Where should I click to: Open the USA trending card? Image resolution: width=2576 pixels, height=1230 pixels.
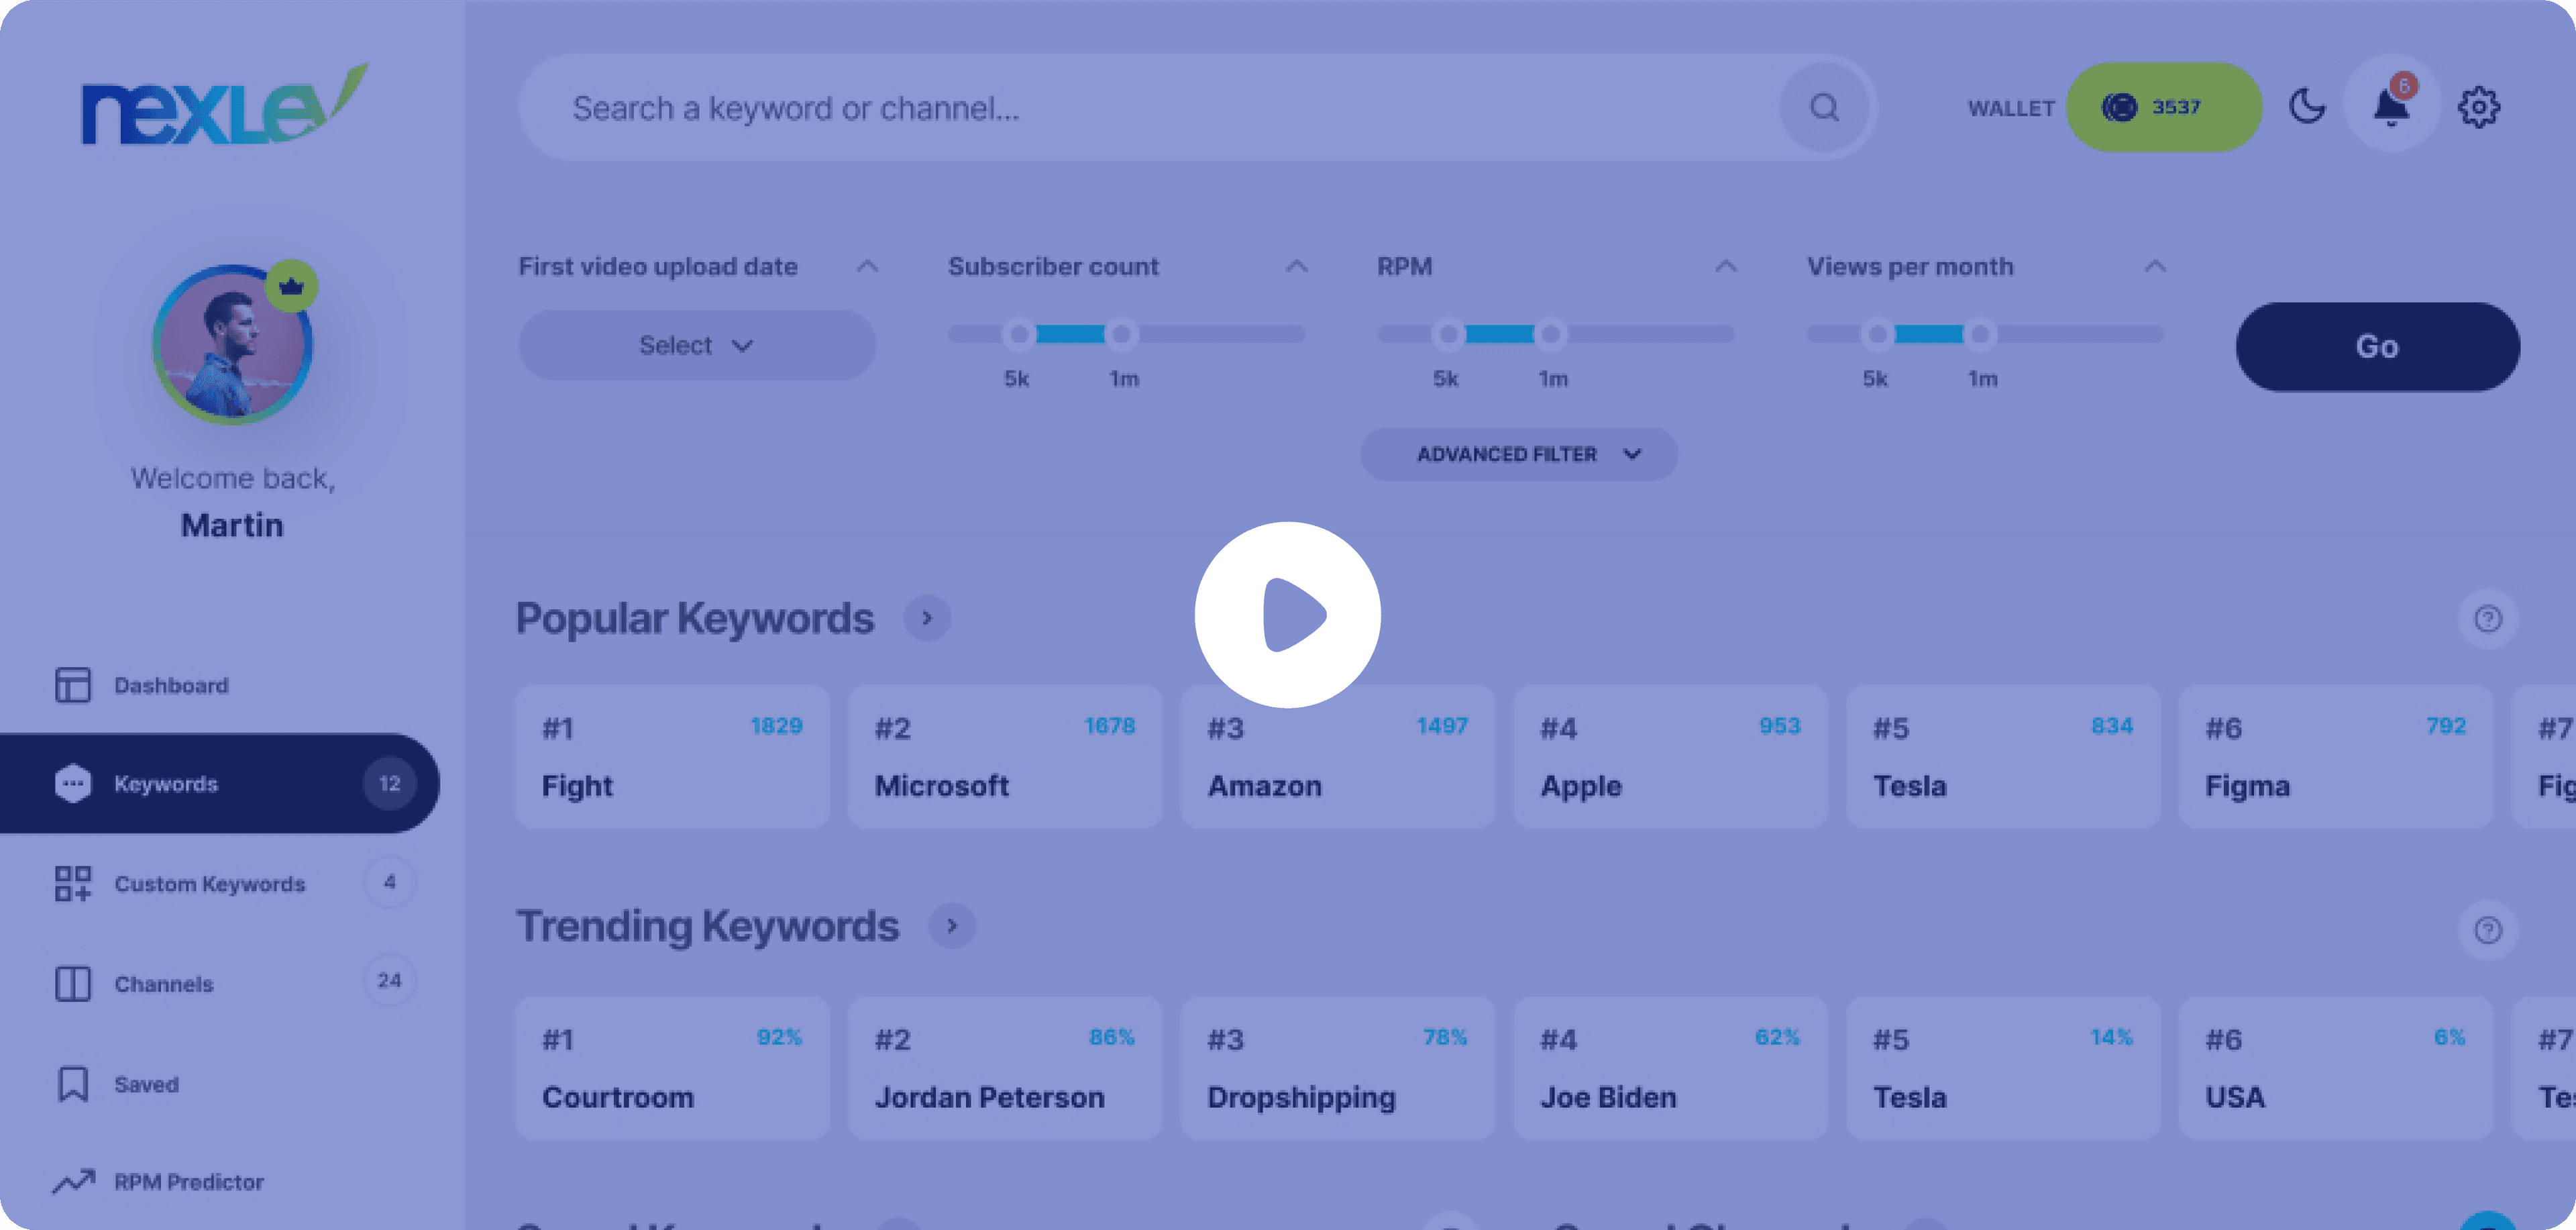(2335, 1068)
